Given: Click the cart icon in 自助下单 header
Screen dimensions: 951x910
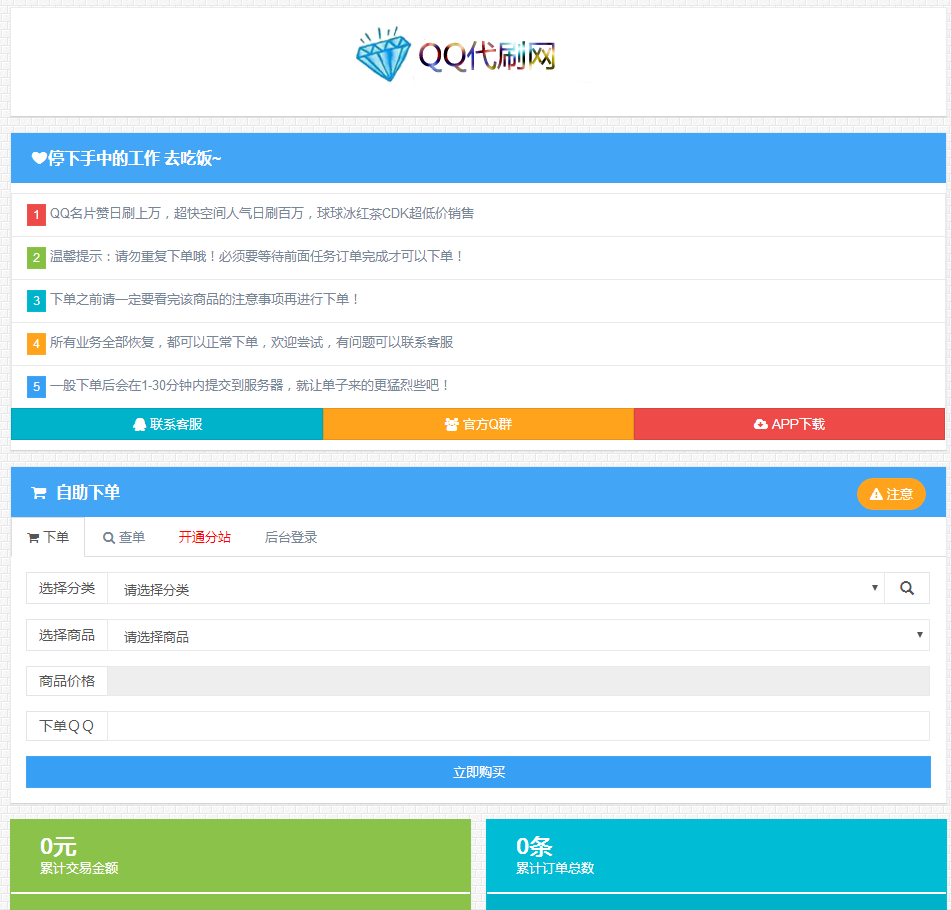Looking at the screenshot, I should pyautogui.click(x=38, y=492).
